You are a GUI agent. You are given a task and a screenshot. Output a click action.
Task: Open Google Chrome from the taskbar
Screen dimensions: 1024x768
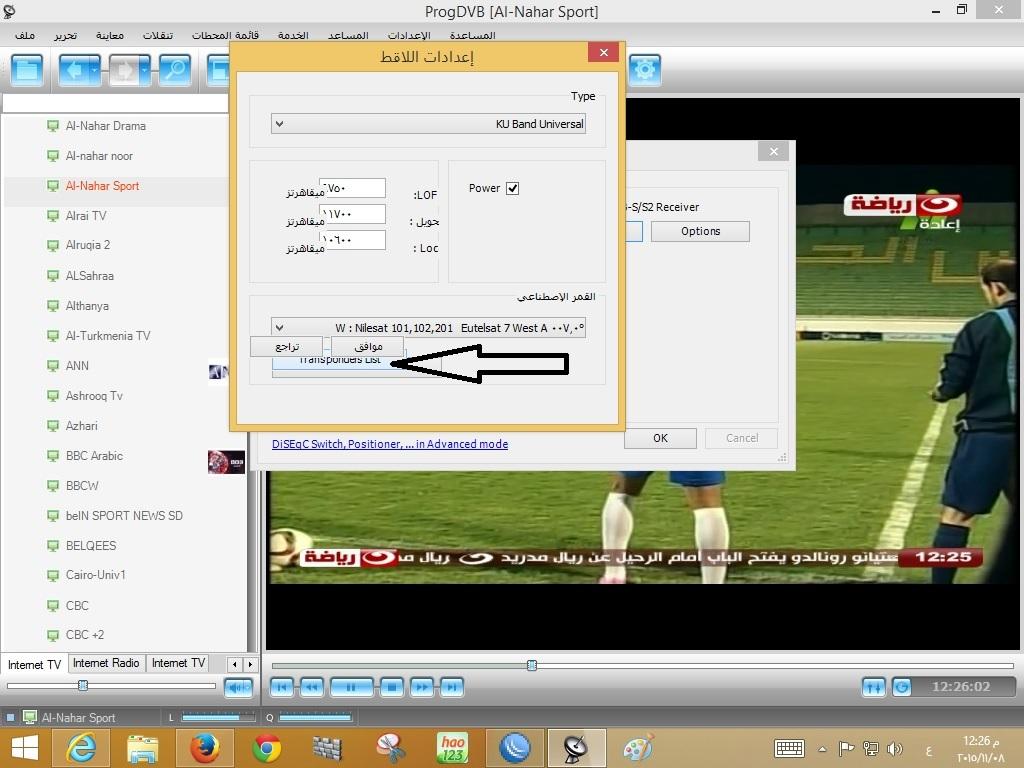point(266,748)
